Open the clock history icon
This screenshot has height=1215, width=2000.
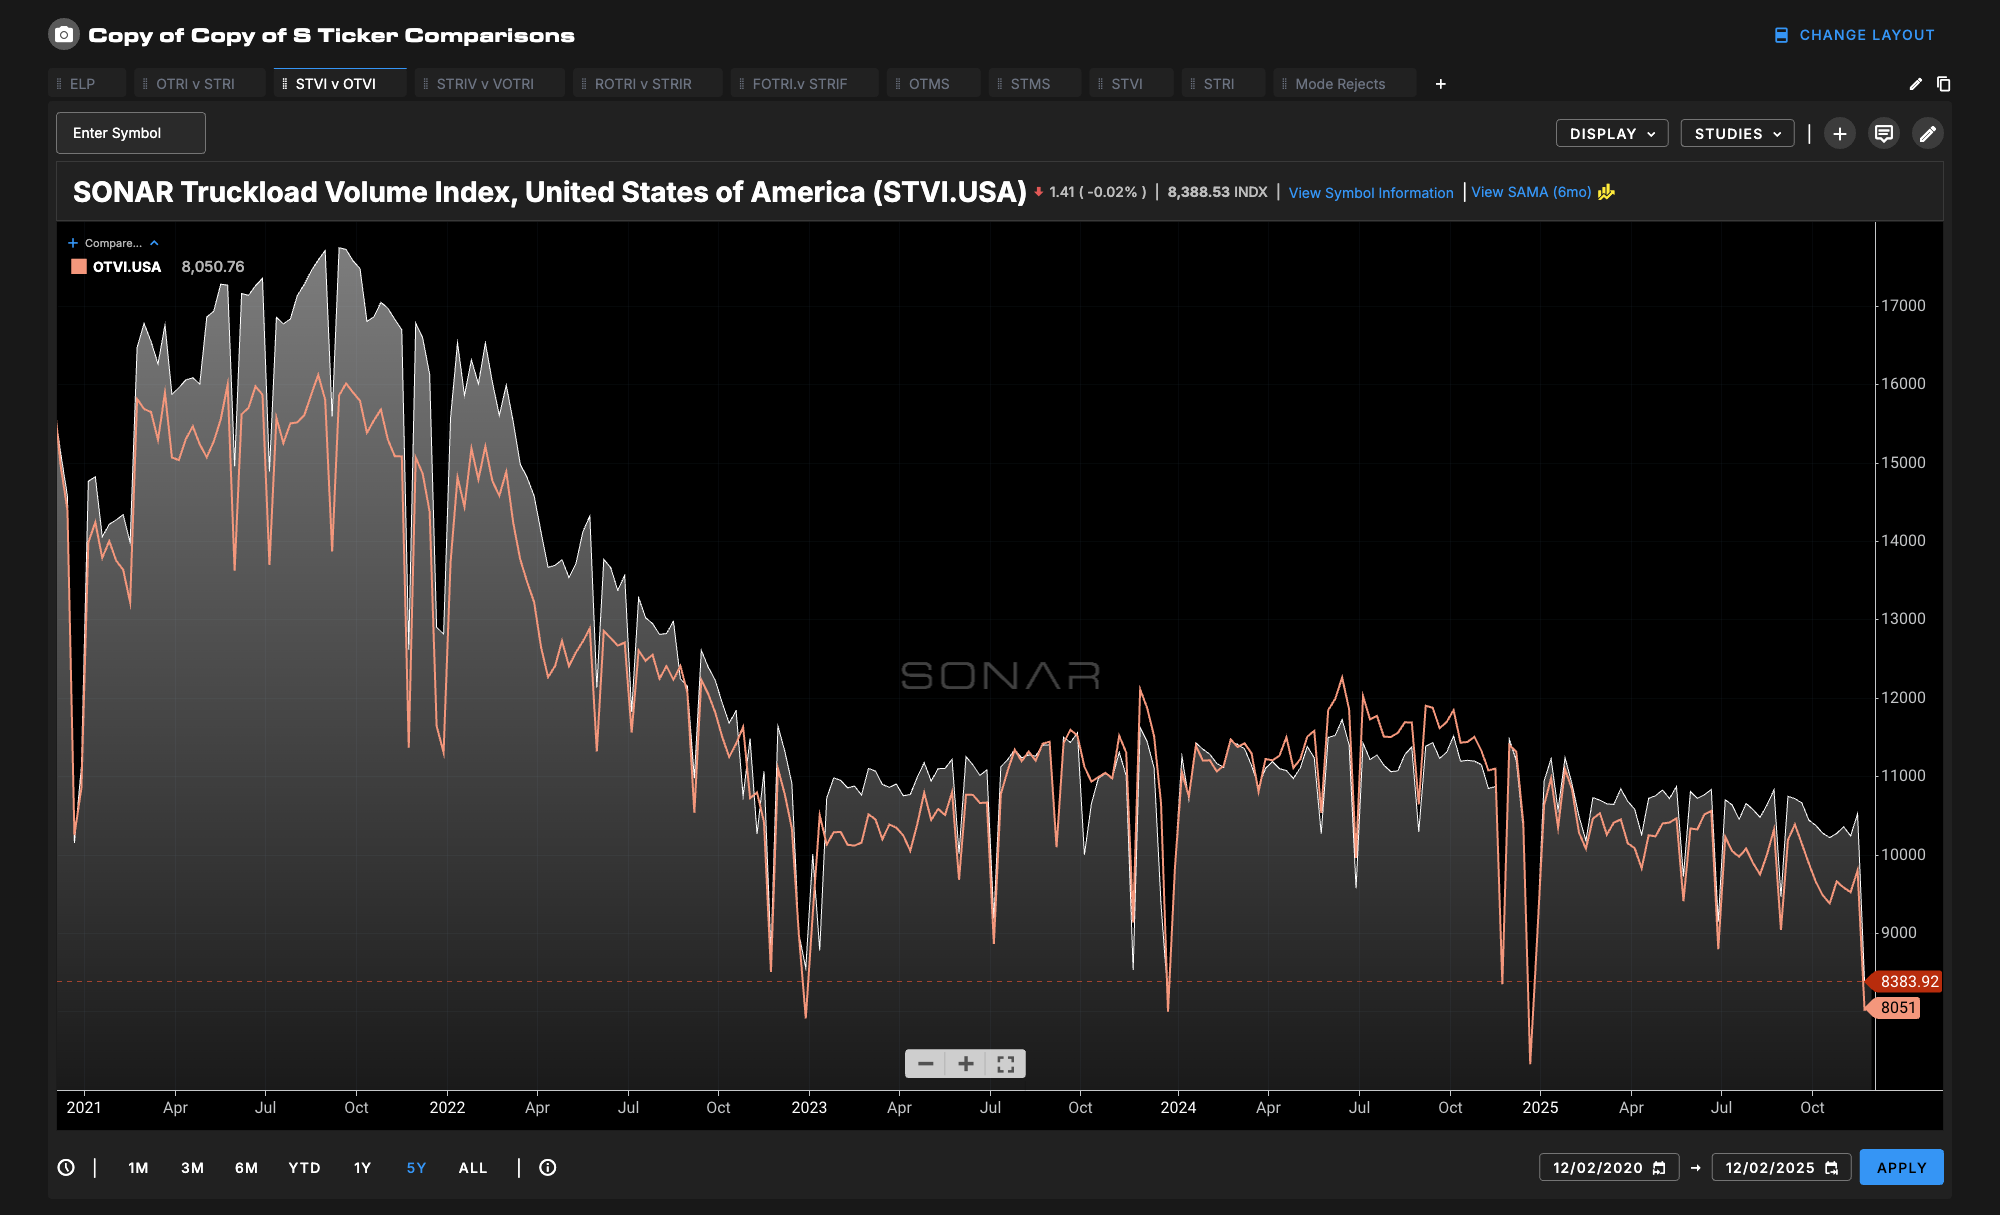(66, 1168)
